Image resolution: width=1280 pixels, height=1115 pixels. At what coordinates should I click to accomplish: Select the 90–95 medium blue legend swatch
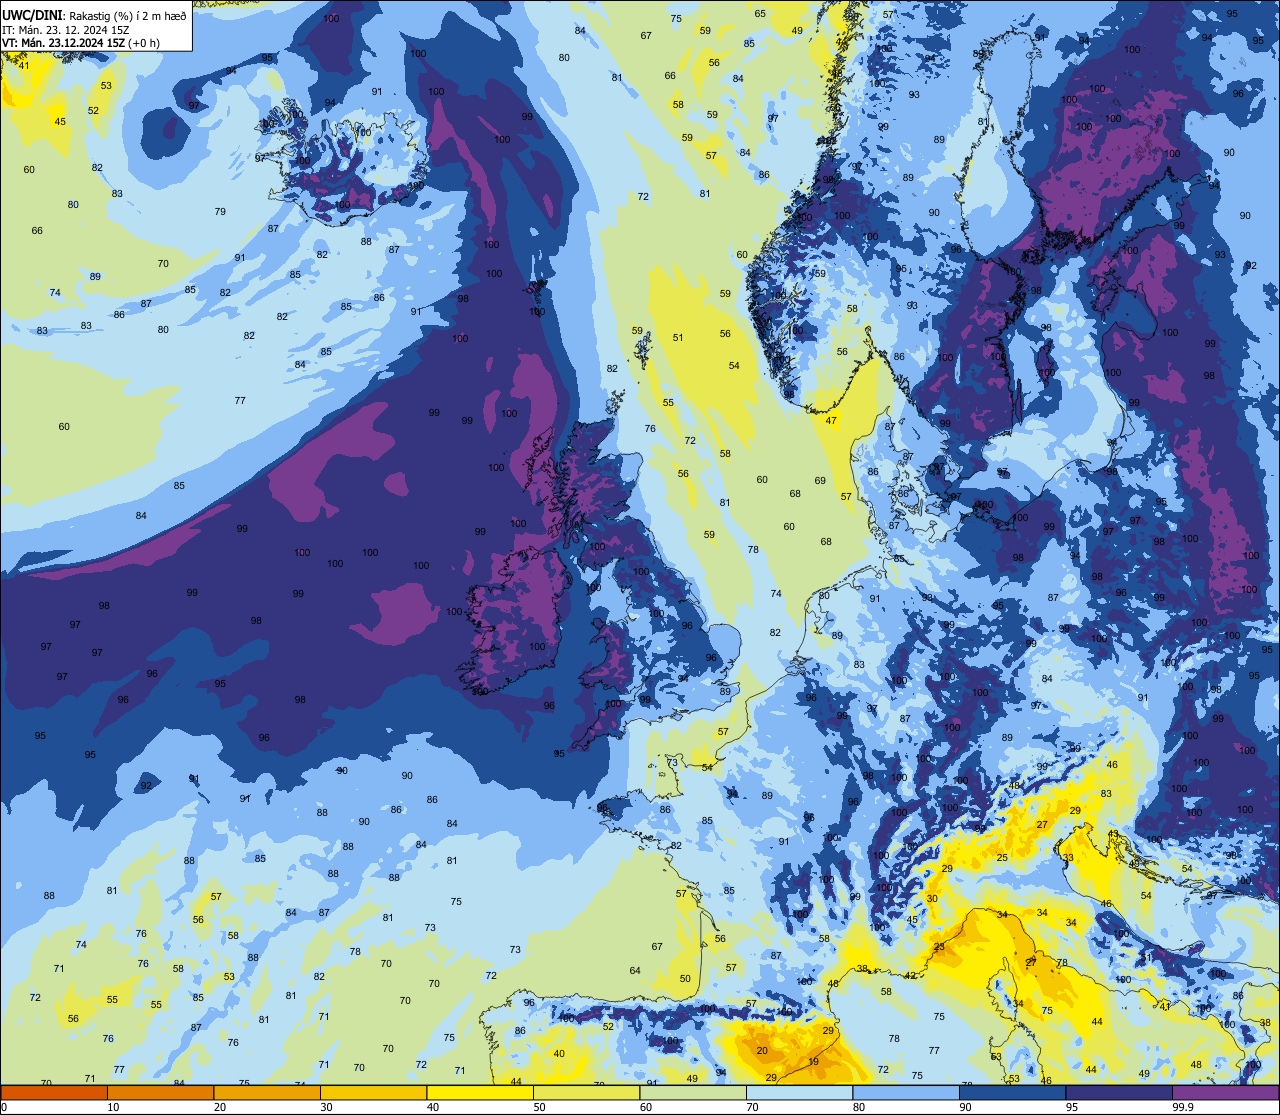pos(1012,1092)
